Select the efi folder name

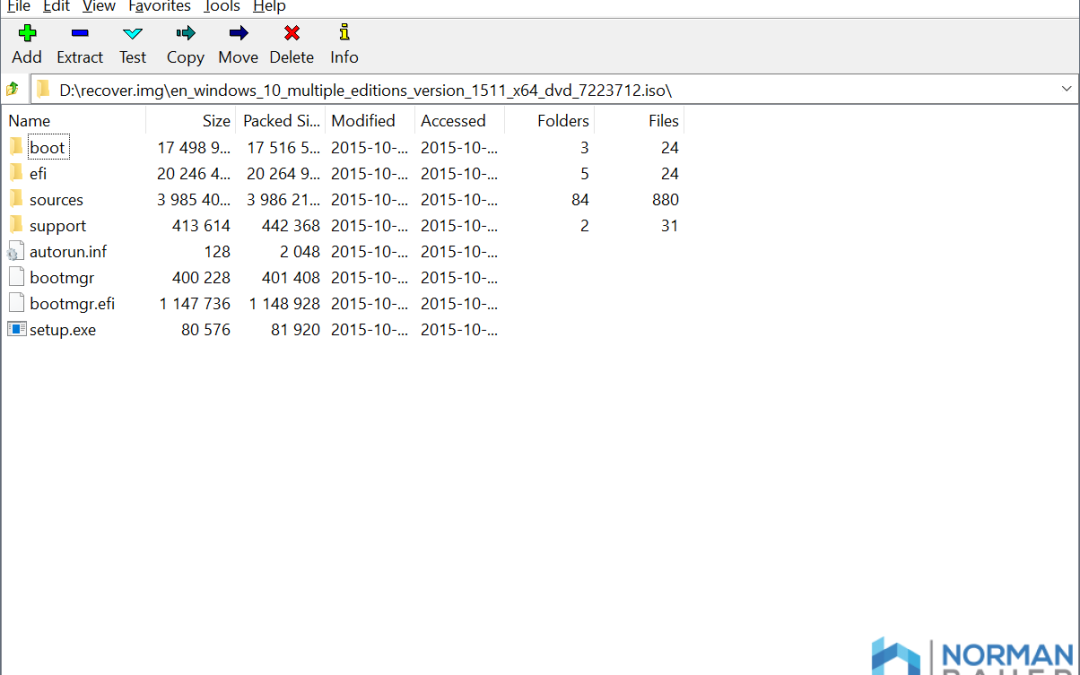(38, 174)
